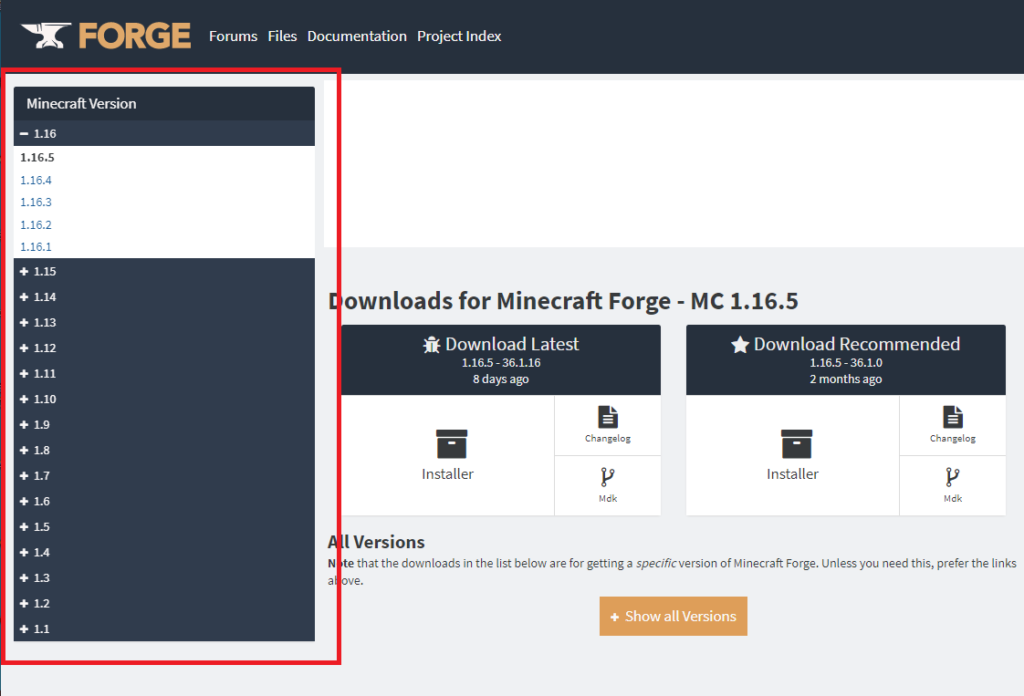The height and width of the screenshot is (696, 1024).
Task: Select Minecraft version 1.16.4 link
Action: (x=36, y=180)
